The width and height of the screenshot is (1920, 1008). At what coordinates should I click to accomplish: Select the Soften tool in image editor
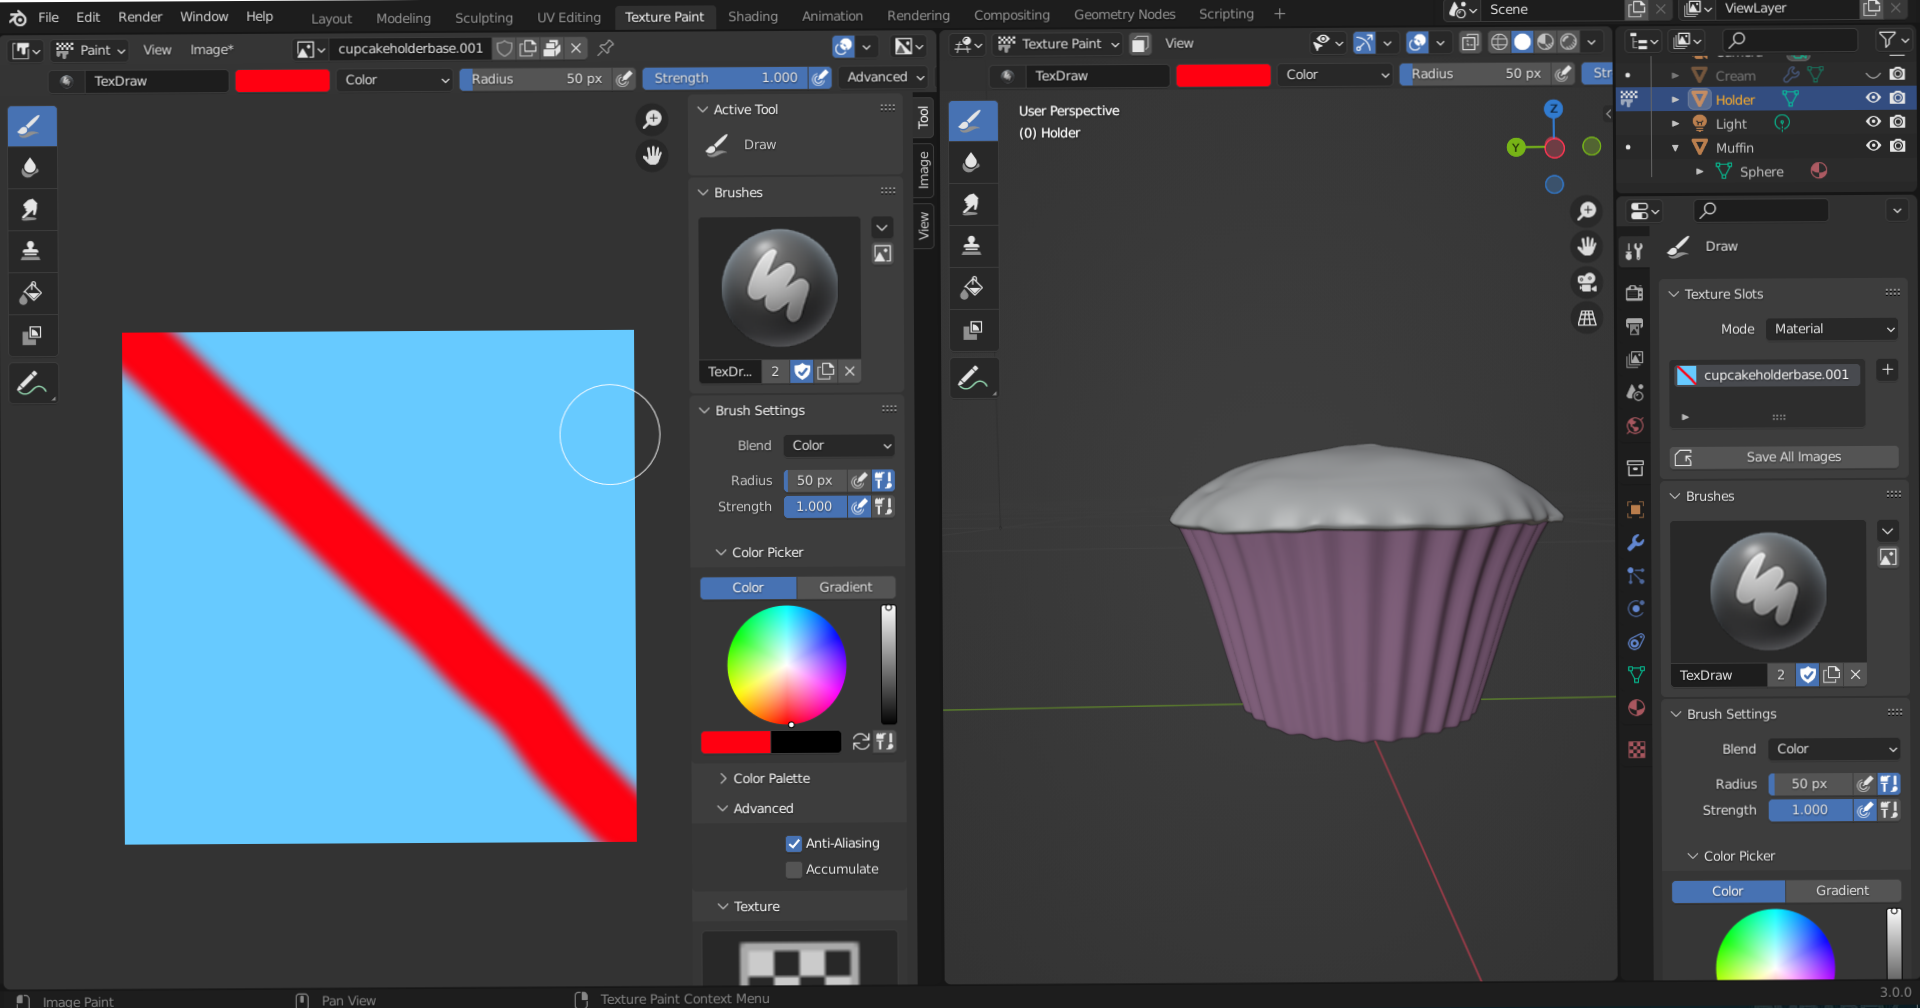[32, 167]
